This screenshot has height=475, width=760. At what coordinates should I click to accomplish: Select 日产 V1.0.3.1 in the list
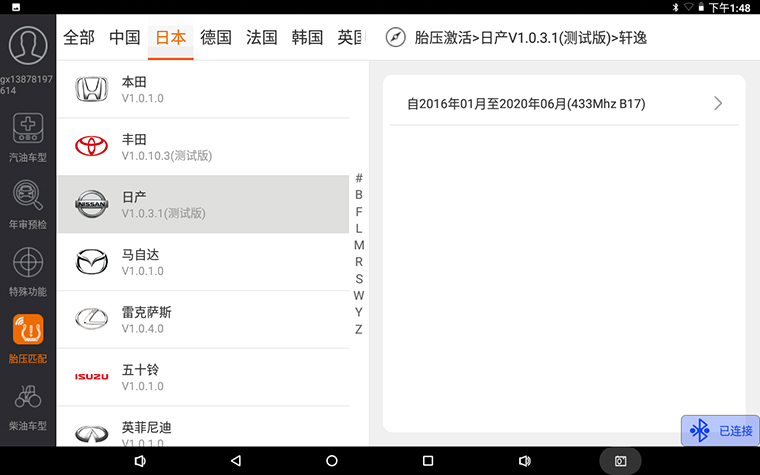point(204,204)
